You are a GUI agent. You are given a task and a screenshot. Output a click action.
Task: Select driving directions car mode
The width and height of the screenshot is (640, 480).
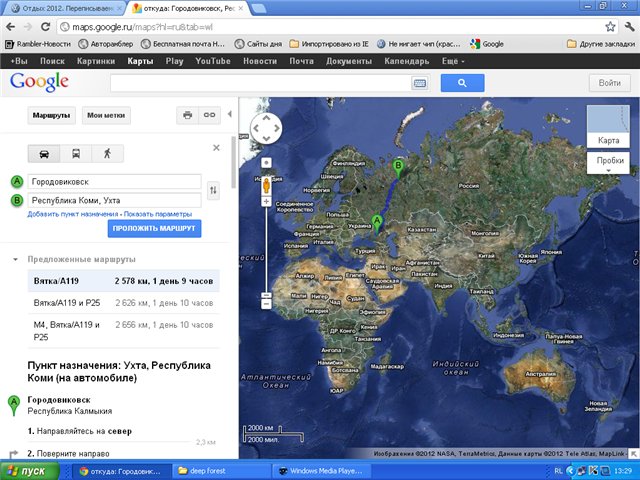(44, 154)
